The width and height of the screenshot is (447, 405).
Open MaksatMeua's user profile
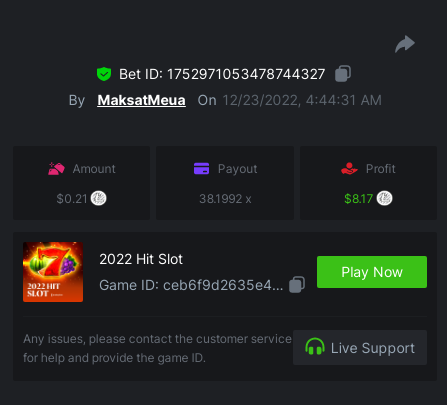[141, 100]
